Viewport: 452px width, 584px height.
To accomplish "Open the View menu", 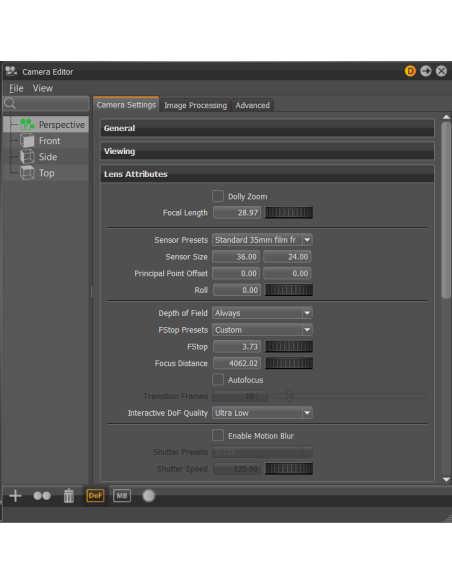I will click(x=42, y=88).
